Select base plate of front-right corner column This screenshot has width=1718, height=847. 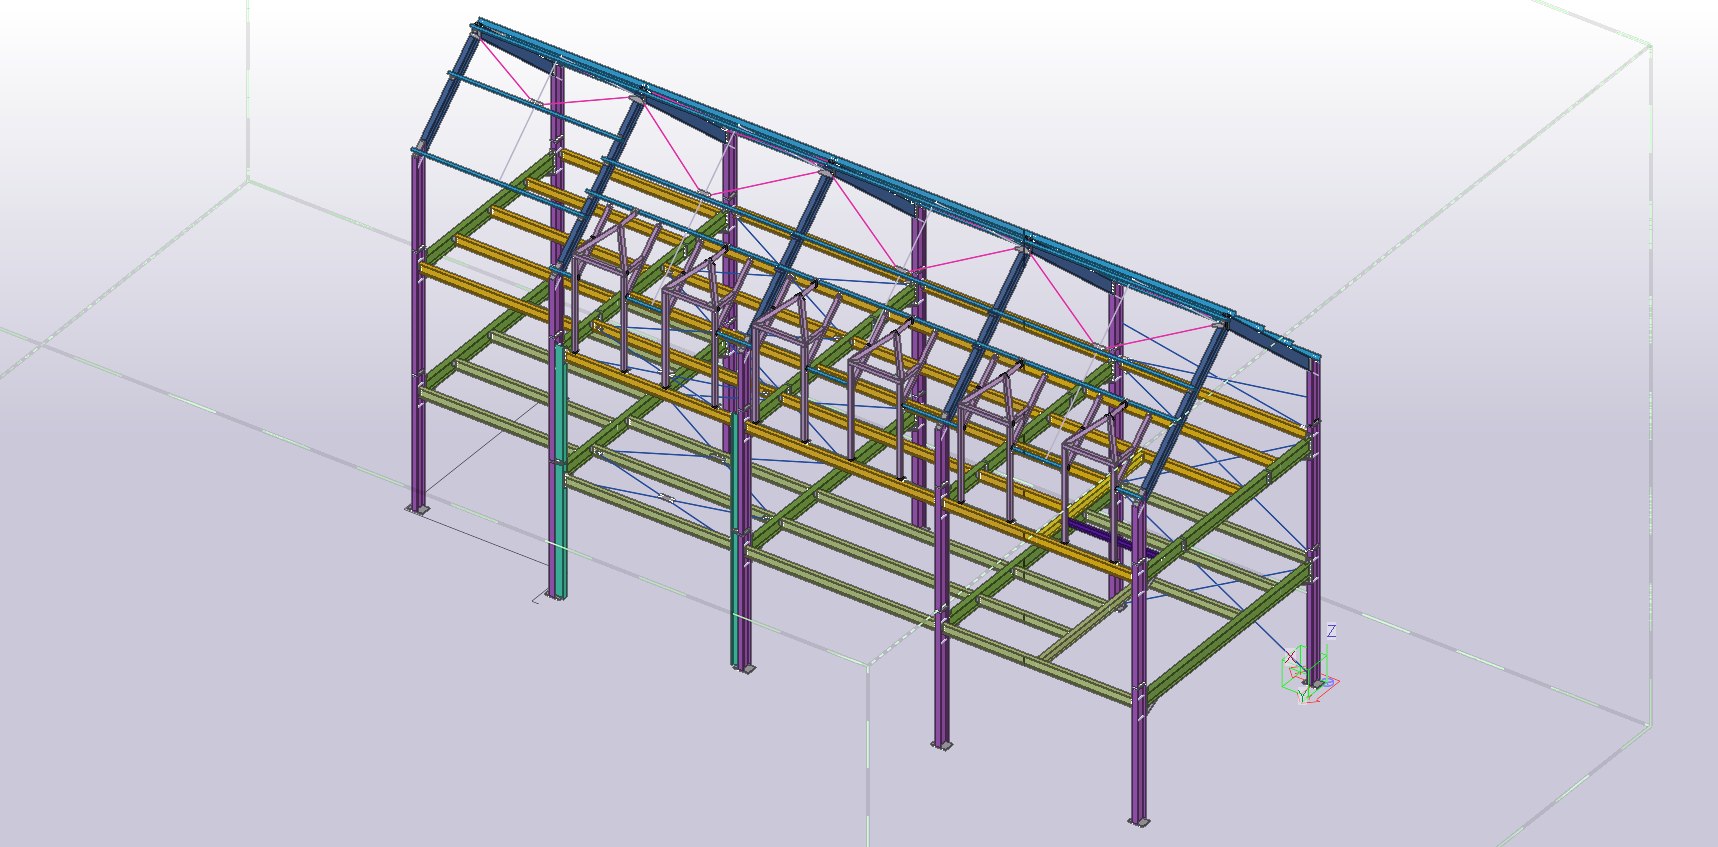[1138, 822]
